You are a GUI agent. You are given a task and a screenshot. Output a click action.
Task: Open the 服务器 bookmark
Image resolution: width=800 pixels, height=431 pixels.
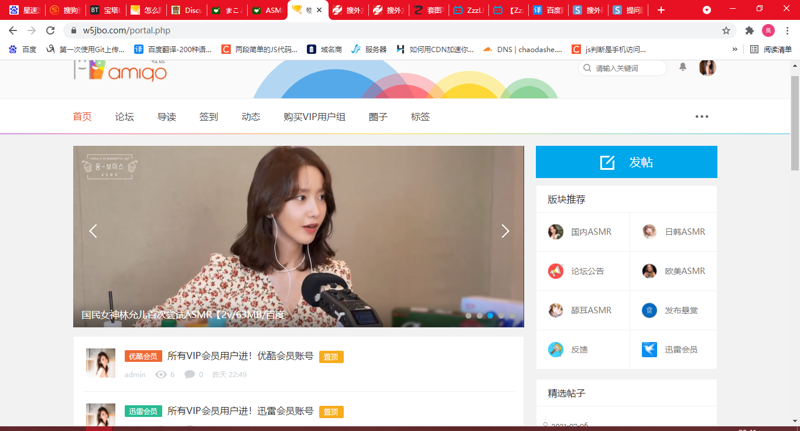click(x=369, y=49)
